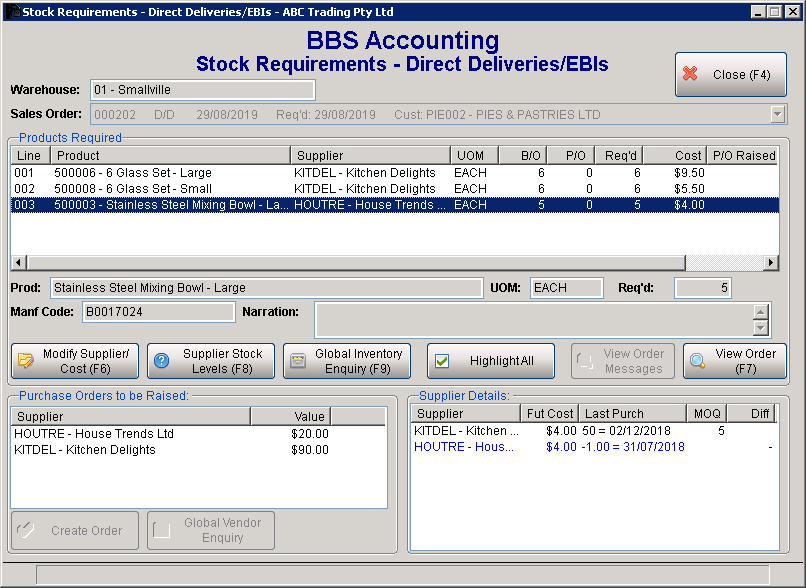Open the Global Vendor Enquiry icon
This screenshot has width=806, height=588.
point(163,530)
